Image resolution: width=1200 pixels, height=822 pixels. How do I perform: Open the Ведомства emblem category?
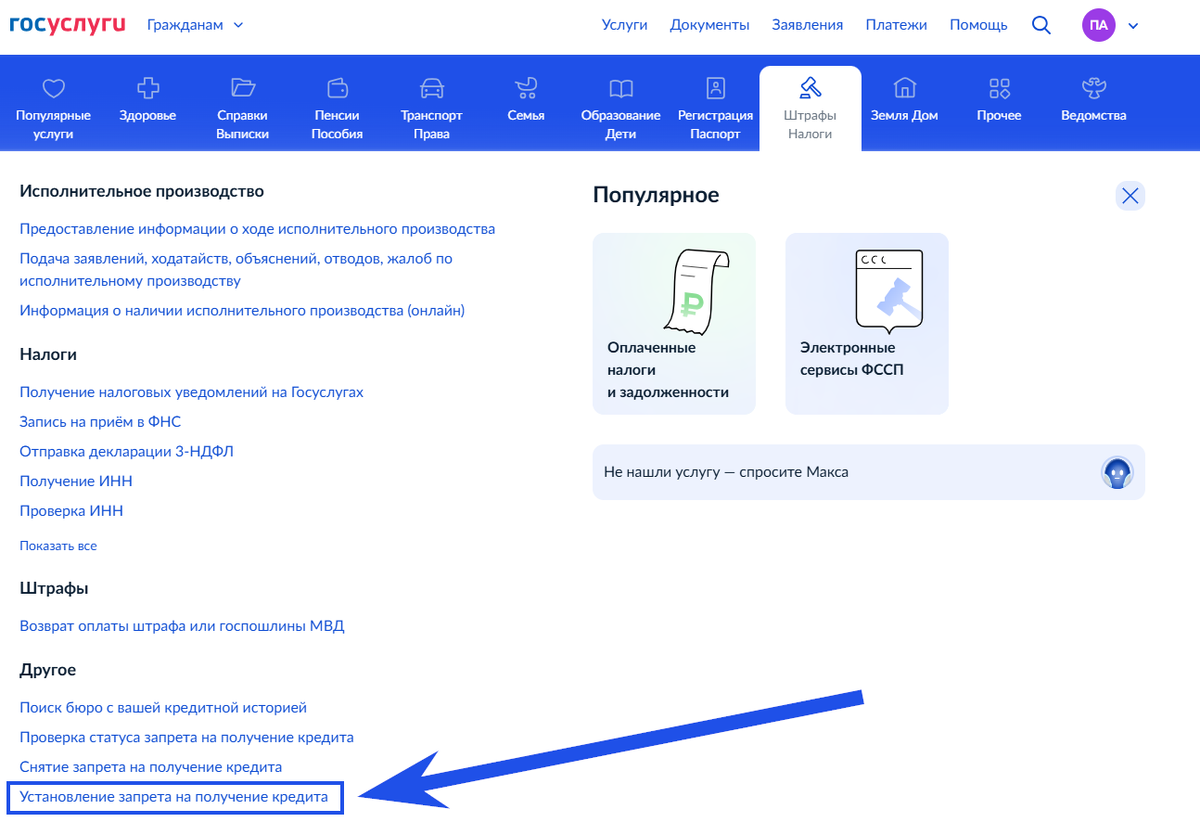pyautogui.click(x=1094, y=100)
